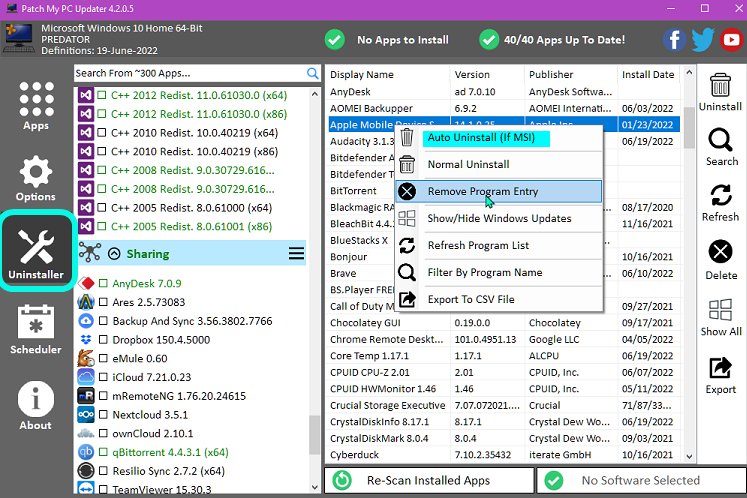Choose Filter By Program Name menu entry
This screenshot has height=498, width=747.
pyautogui.click(x=499, y=273)
